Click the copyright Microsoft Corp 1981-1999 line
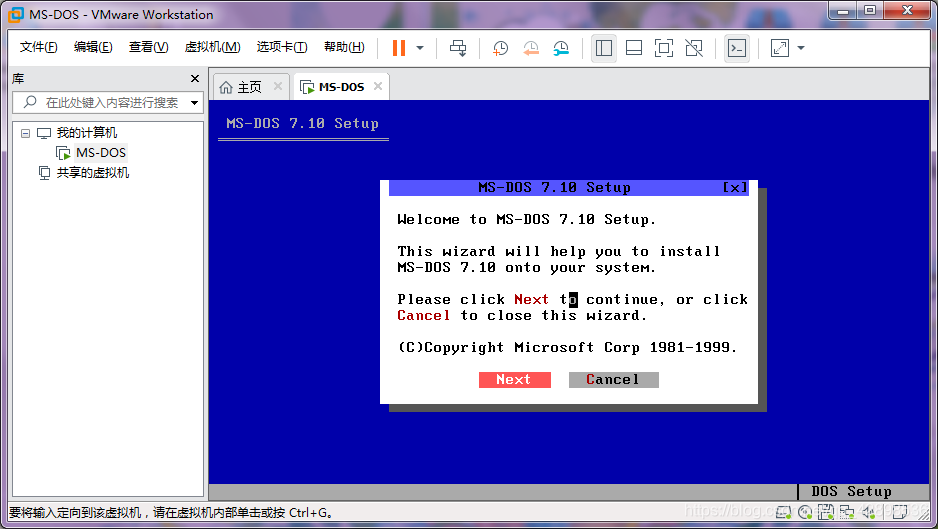Viewport: 938px width, 529px height. point(567,347)
